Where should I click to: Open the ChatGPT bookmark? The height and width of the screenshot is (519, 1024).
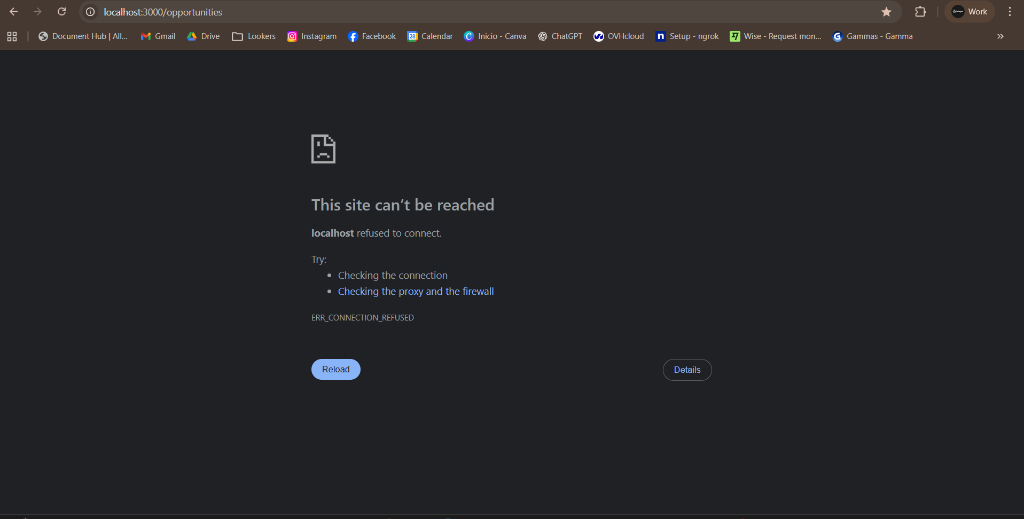pos(560,36)
